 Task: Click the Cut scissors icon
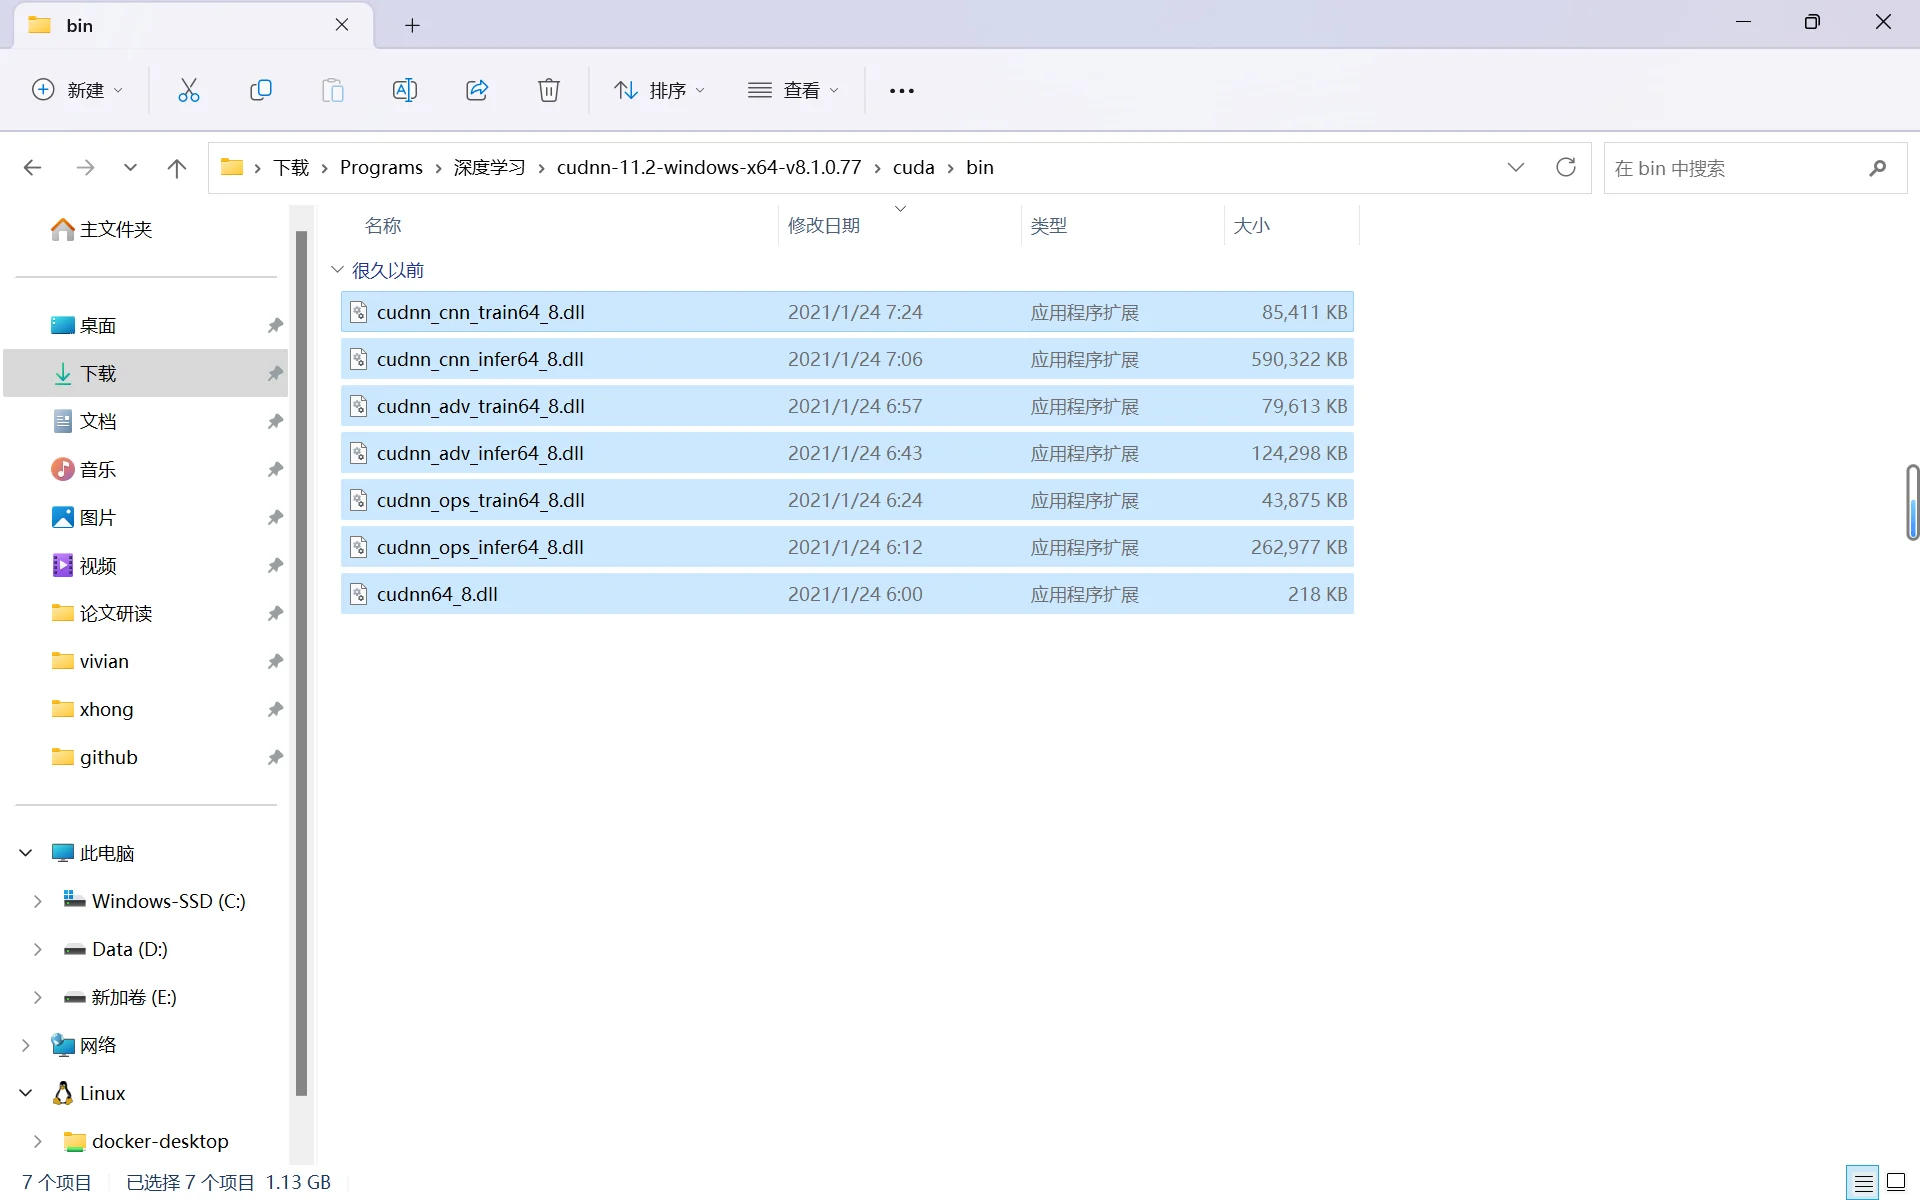pos(188,90)
